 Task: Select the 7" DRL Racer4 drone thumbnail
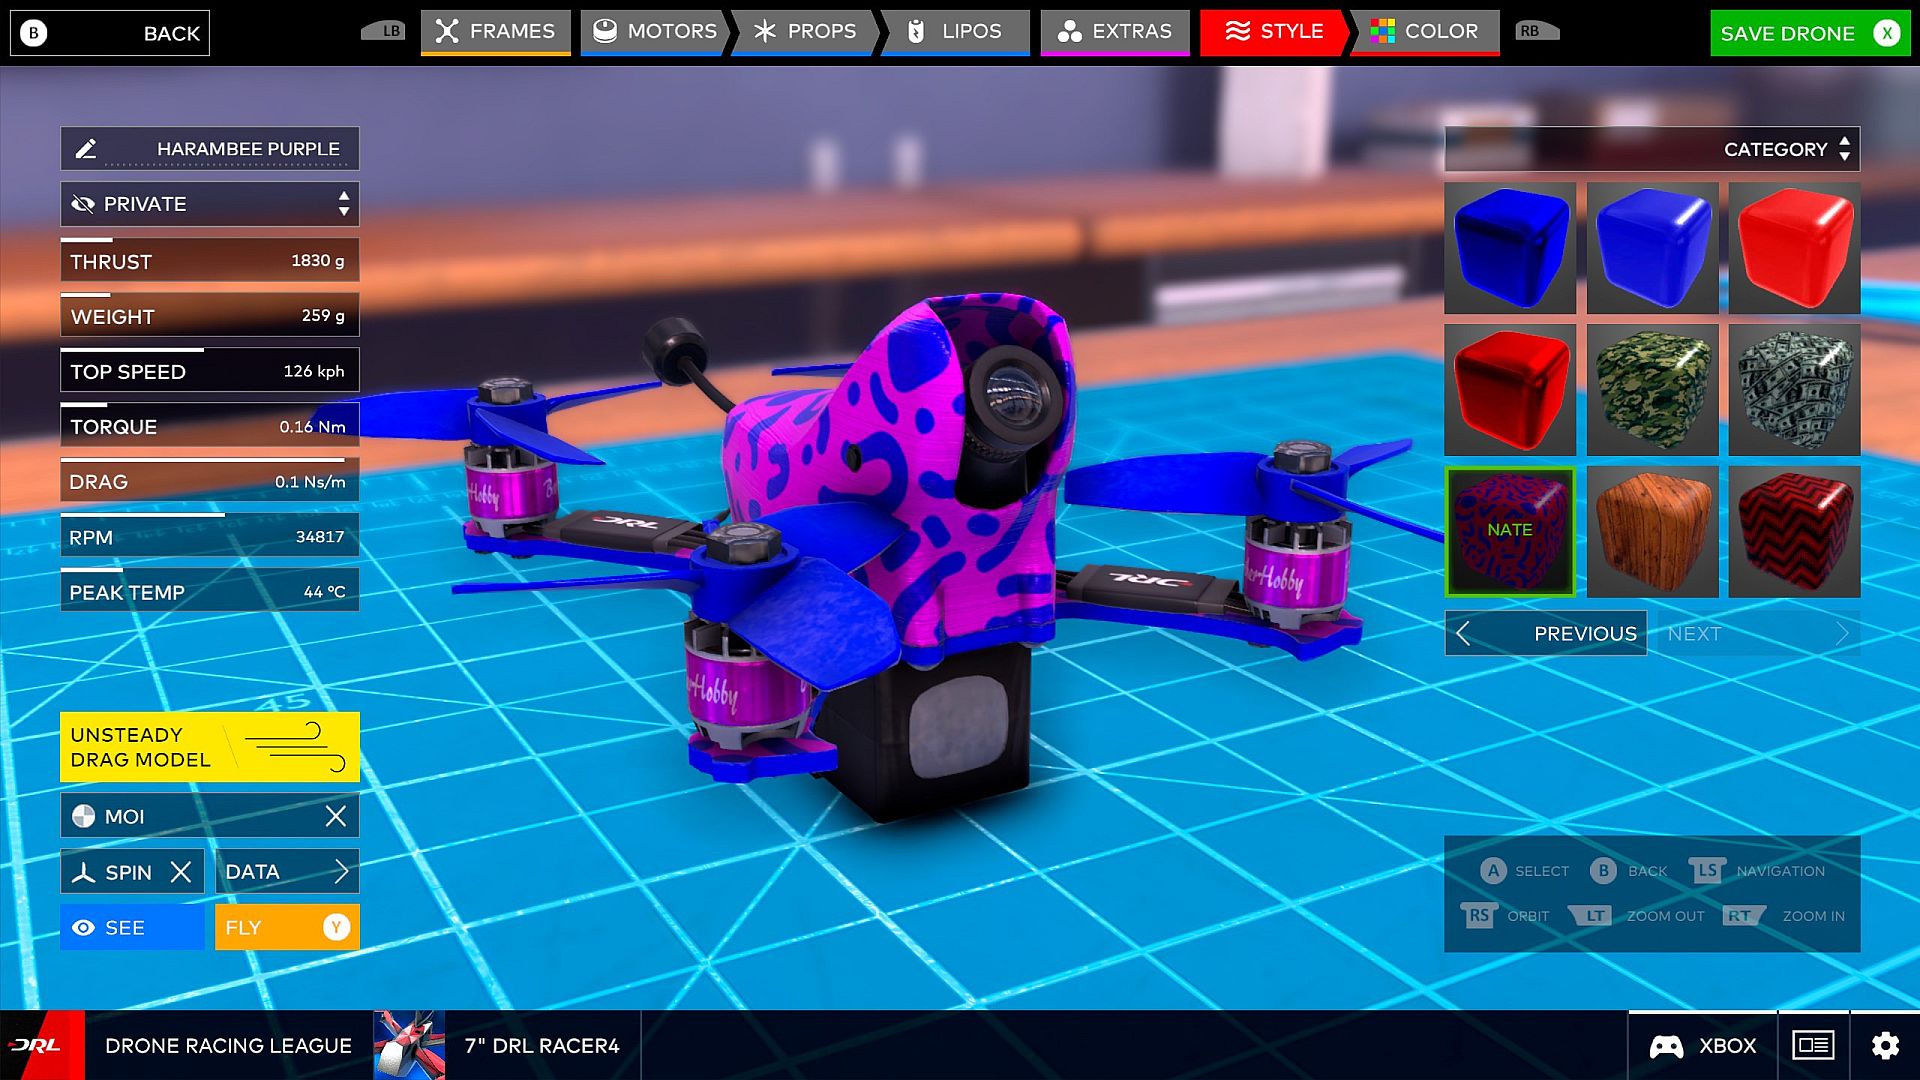coord(409,1046)
